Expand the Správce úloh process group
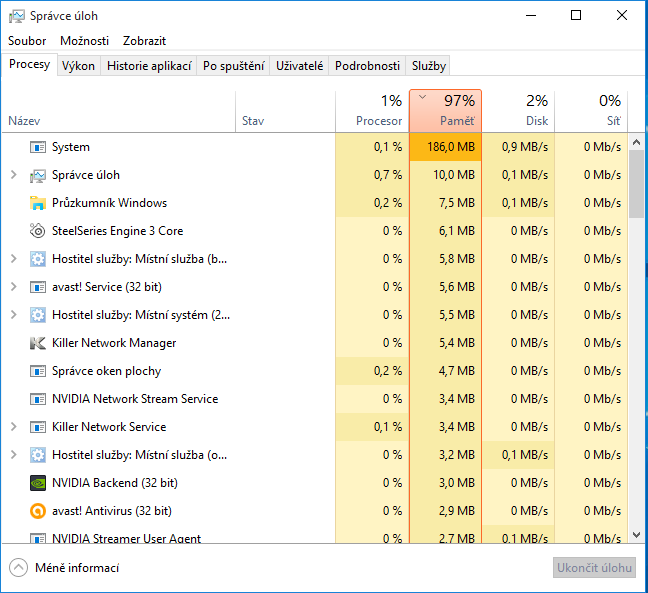 coord(13,175)
